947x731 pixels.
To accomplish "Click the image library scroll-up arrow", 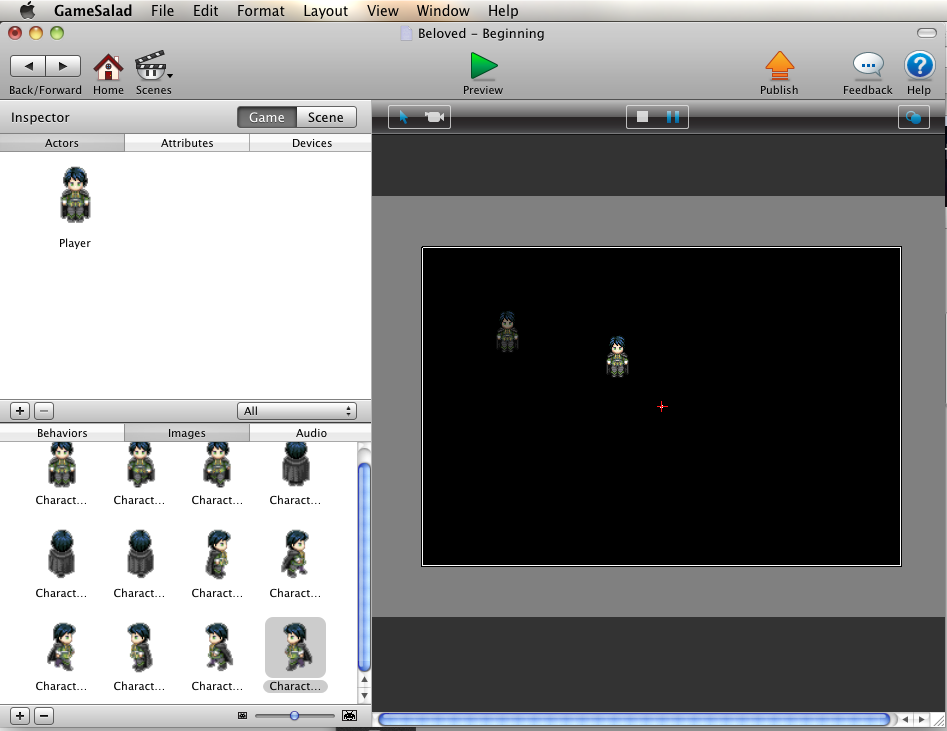I will pos(364,680).
